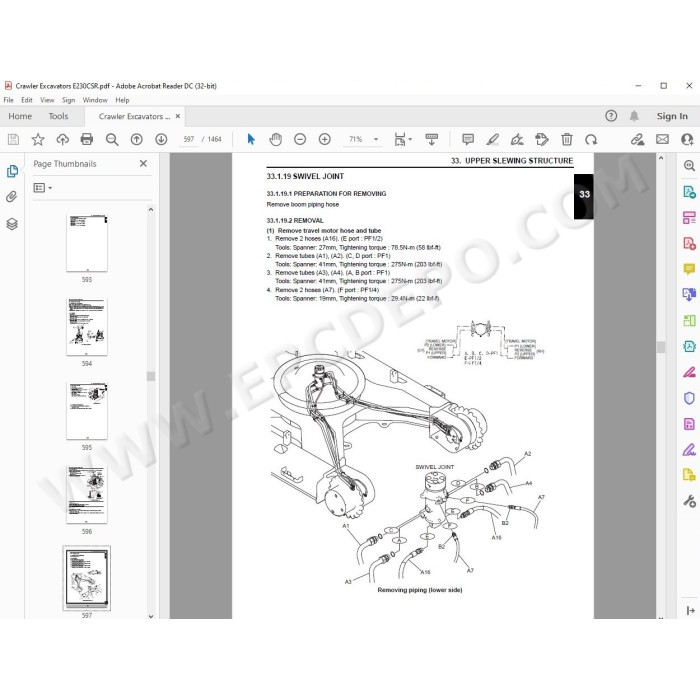Click the thumbnails panel scrollbar handle
700x700 pixels.
click(151, 376)
